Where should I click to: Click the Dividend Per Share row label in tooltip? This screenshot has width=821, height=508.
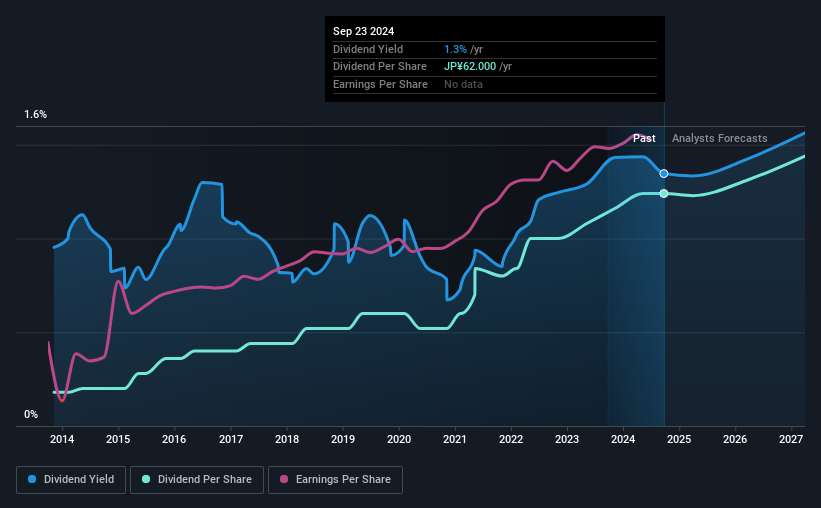click(x=380, y=67)
